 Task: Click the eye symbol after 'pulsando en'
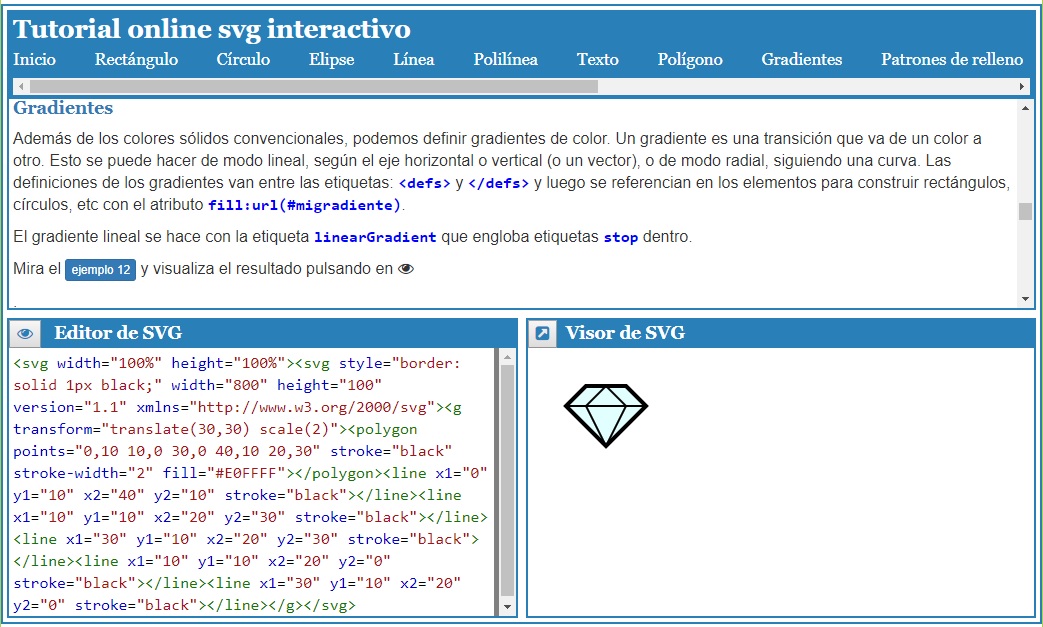click(406, 269)
